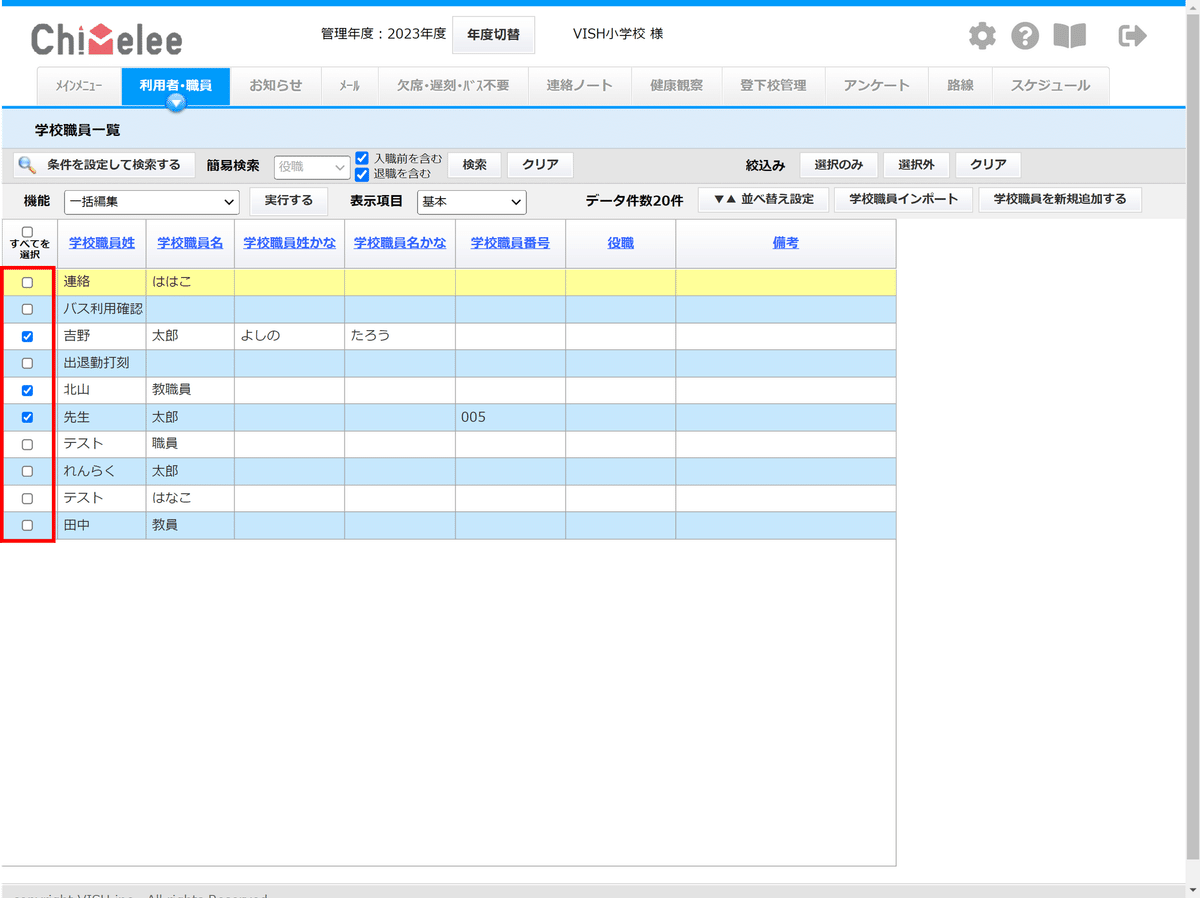Image resolution: width=1200 pixels, height=898 pixels.
Task: Check the 出退勤打刻 row checkbox
Action: coord(27,364)
